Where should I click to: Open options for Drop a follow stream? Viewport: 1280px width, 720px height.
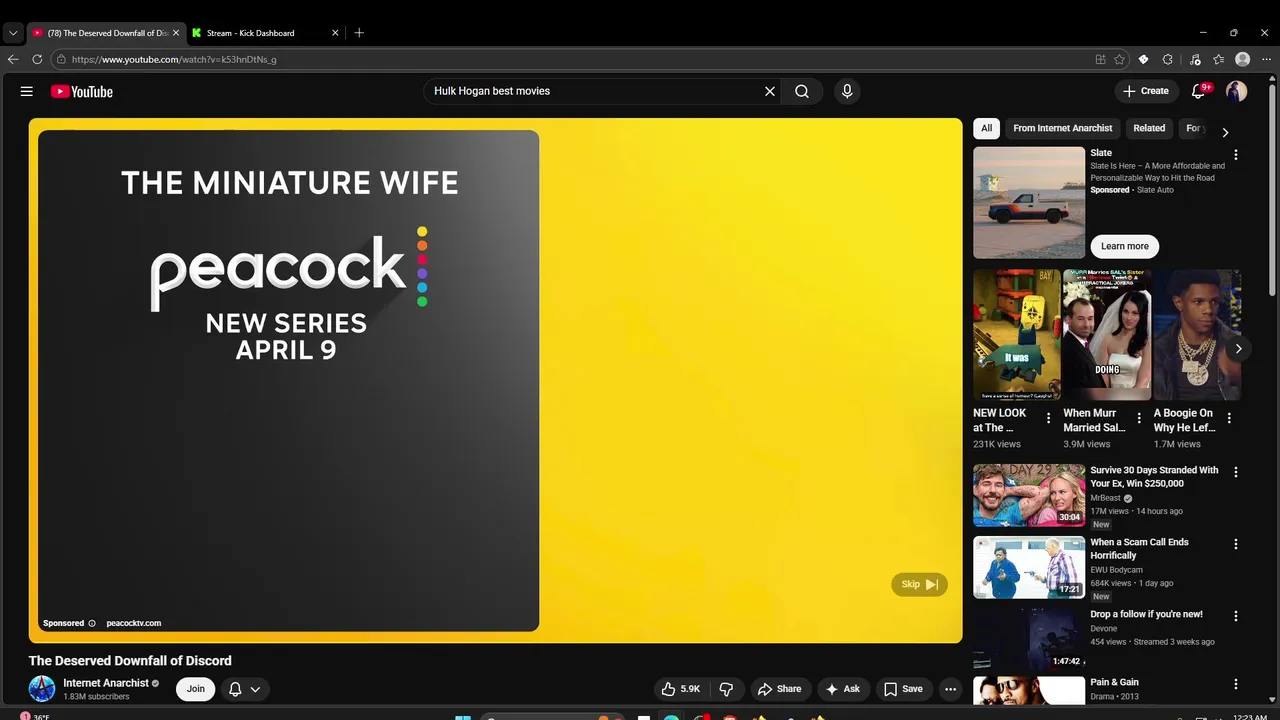click(x=1236, y=616)
